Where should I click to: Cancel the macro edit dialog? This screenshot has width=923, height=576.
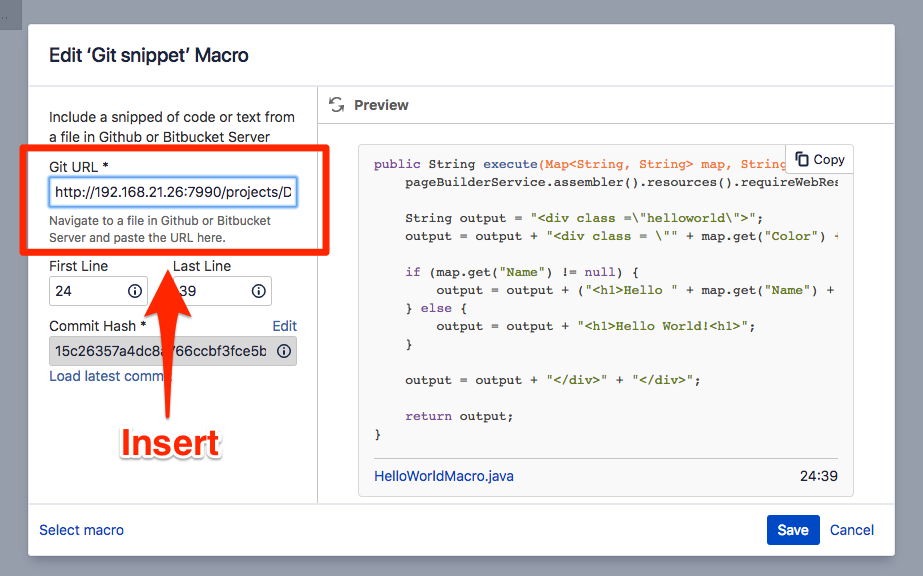point(852,530)
